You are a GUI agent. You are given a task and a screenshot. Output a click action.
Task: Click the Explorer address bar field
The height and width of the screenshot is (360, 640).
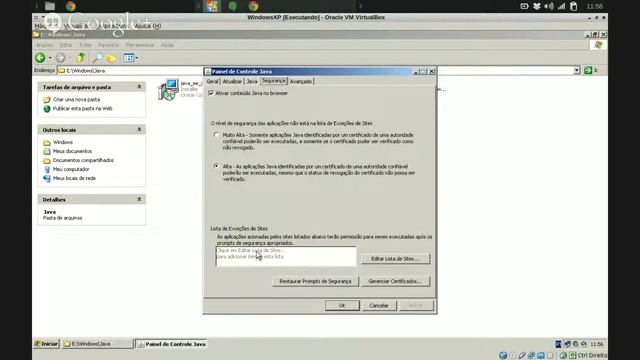(318, 71)
